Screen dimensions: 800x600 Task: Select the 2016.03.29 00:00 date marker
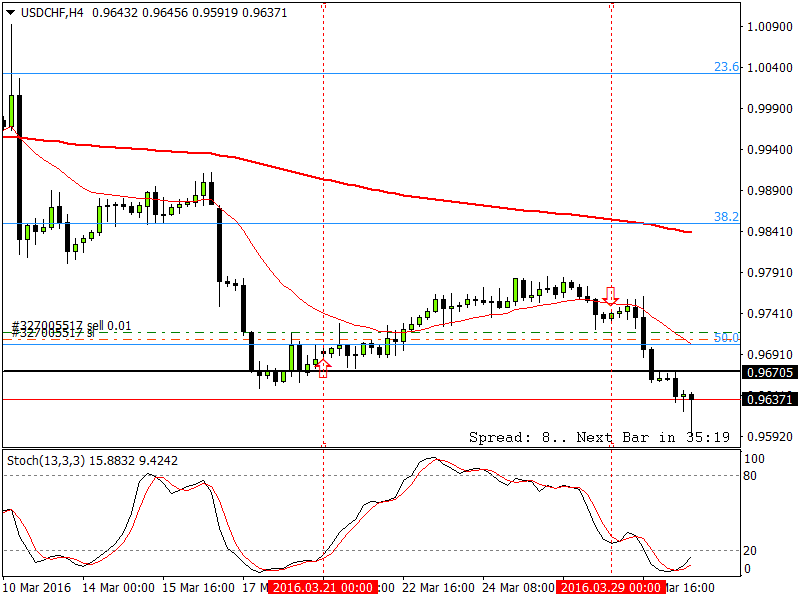click(611, 588)
